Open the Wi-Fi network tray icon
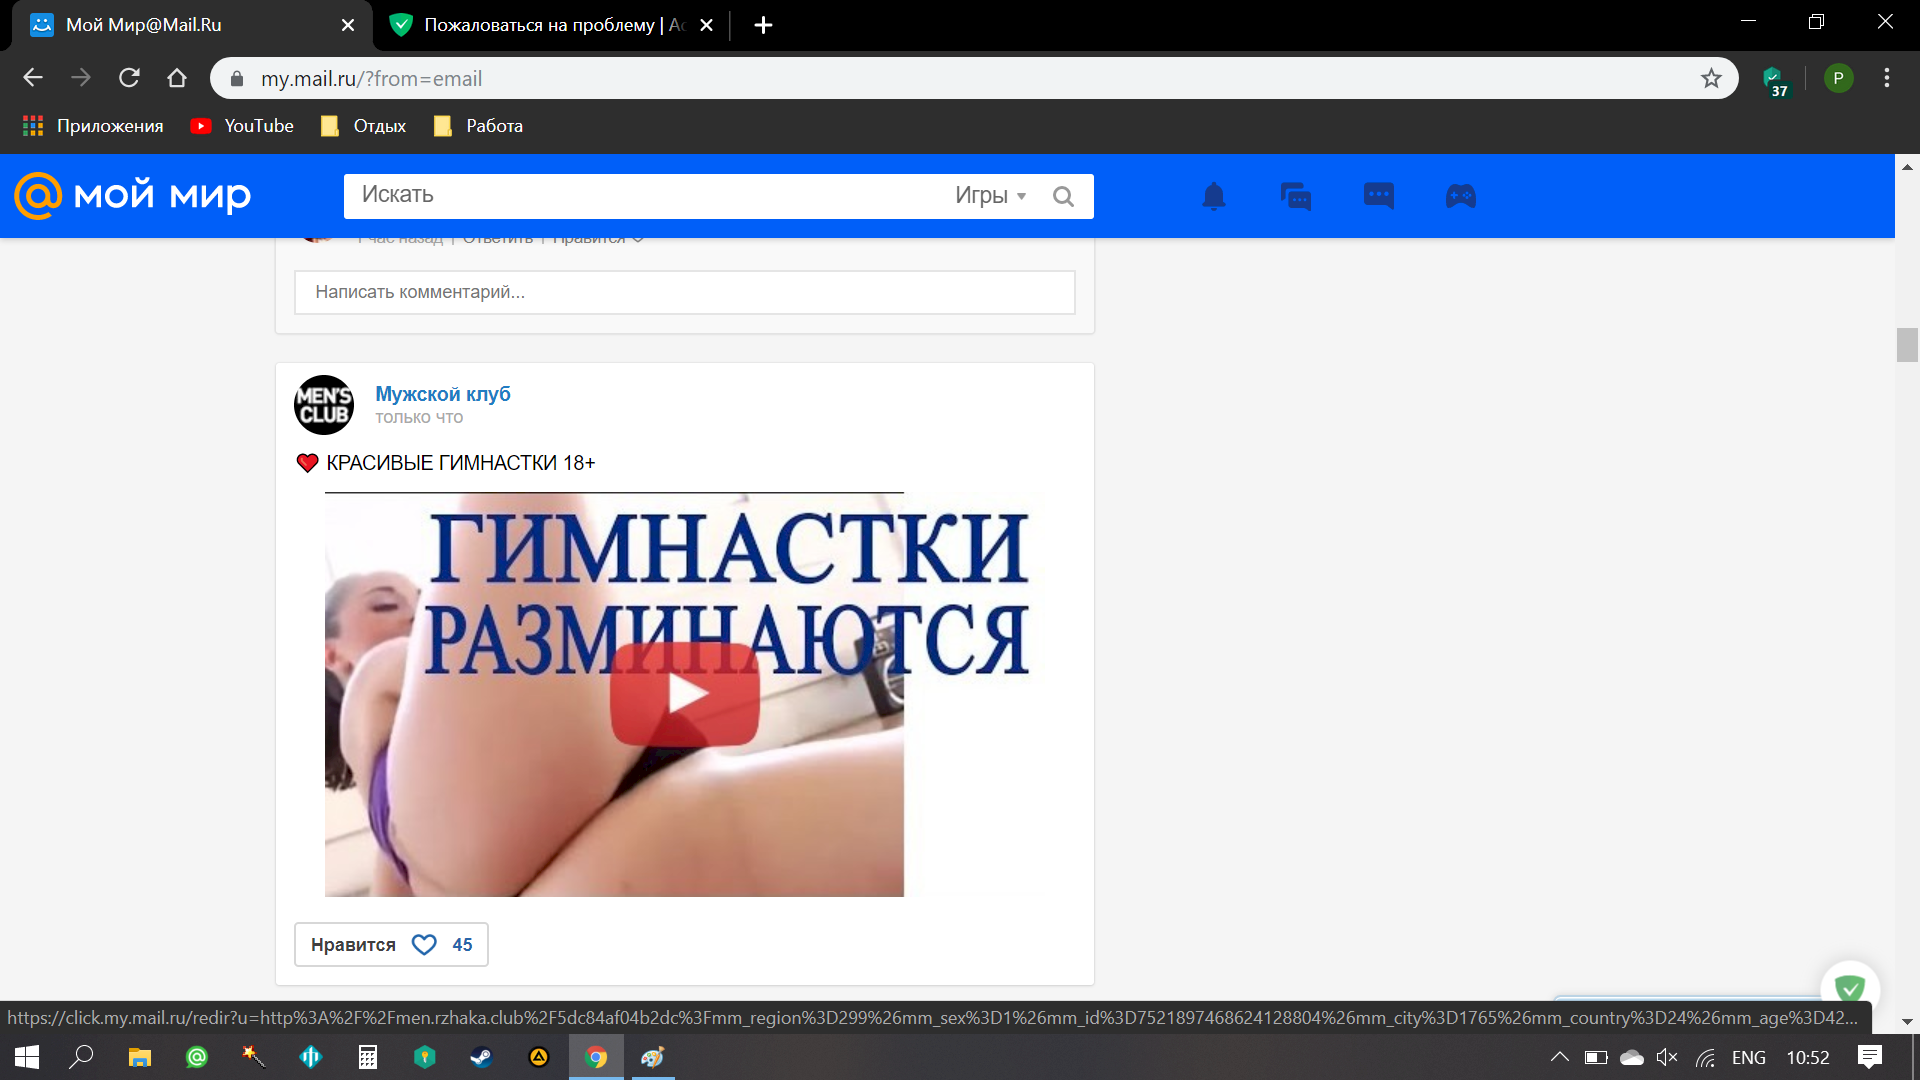The image size is (1920, 1080). (1706, 1057)
